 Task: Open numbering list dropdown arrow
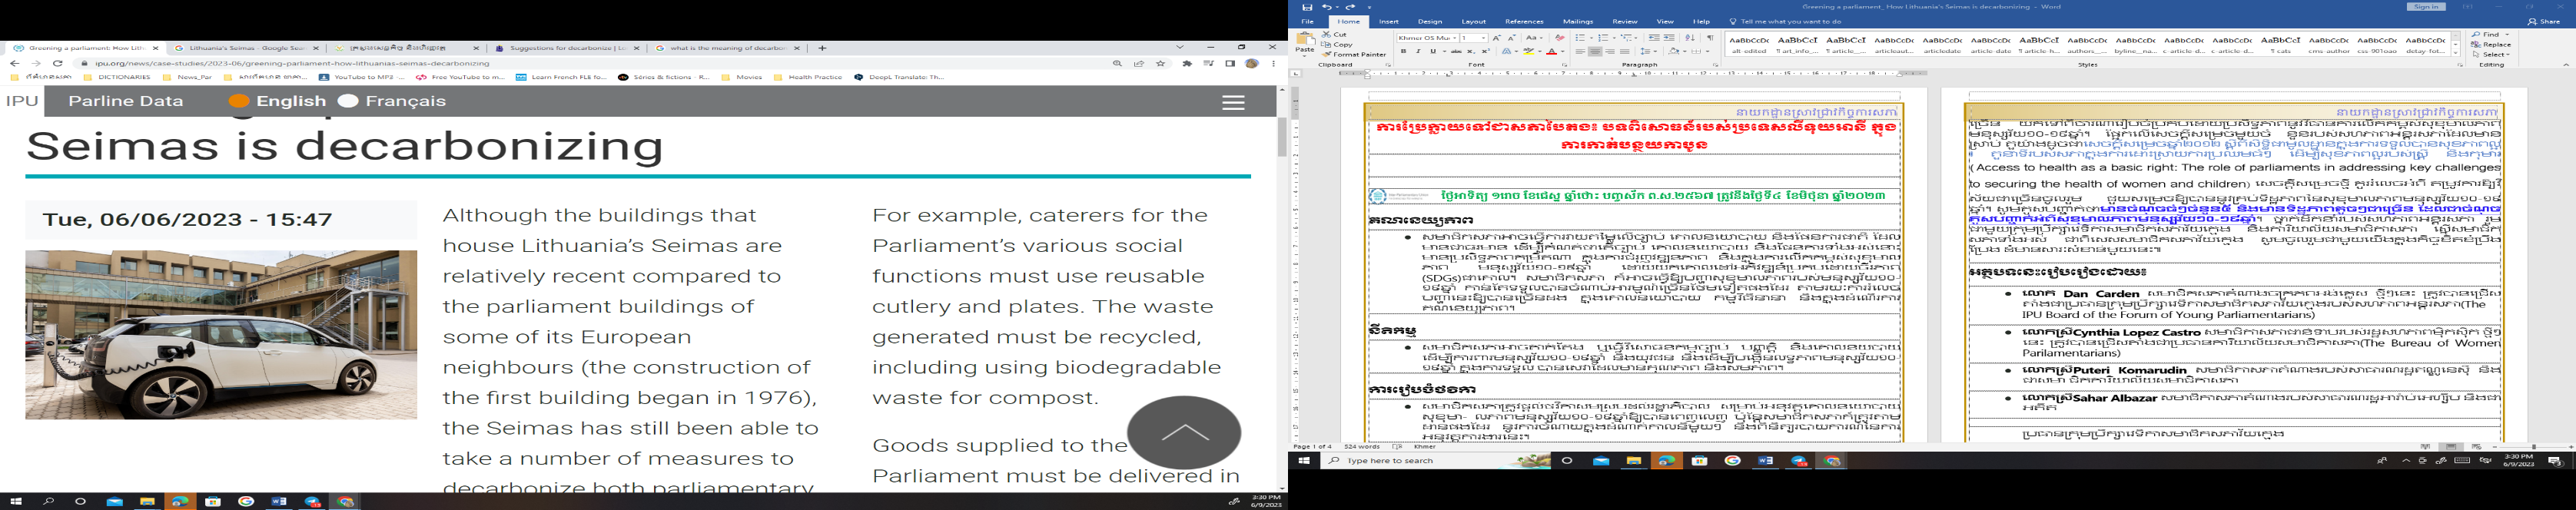[x=1614, y=38]
